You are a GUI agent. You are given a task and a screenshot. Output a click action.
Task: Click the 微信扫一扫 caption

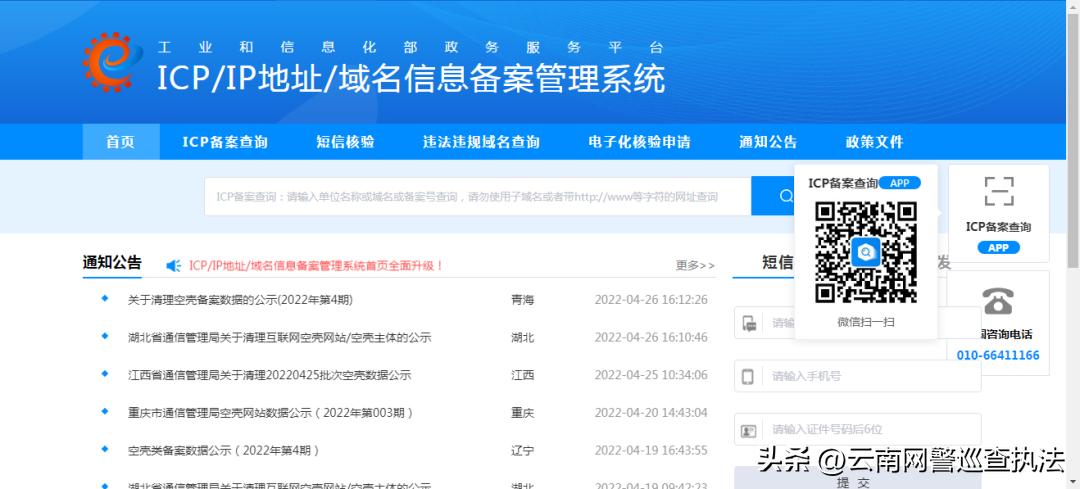click(x=866, y=322)
